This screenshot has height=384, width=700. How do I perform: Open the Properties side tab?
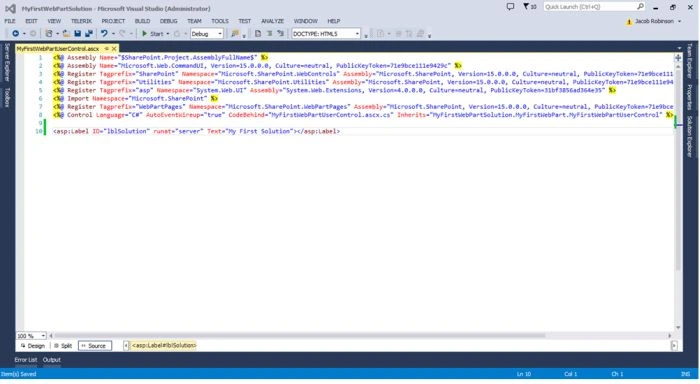coord(689,97)
